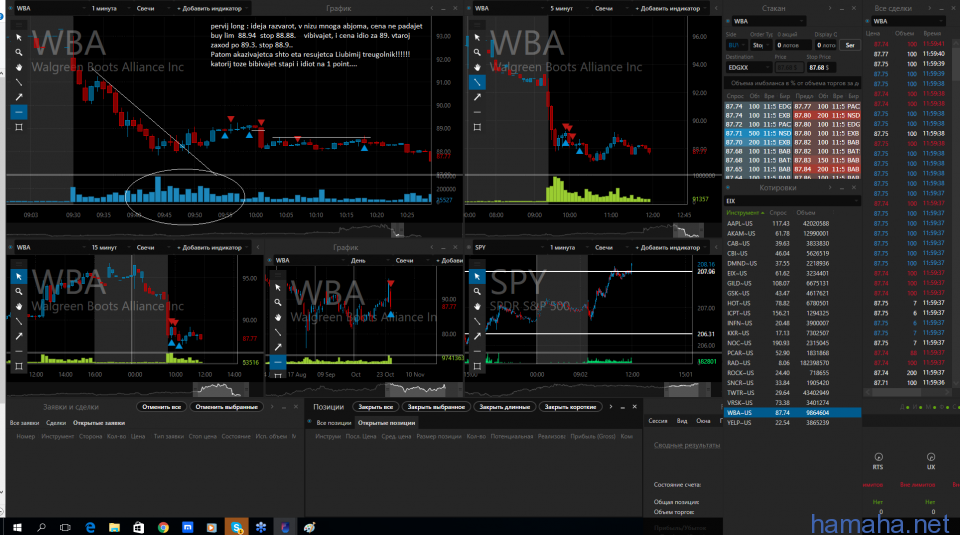The width and height of the screenshot is (960, 535).
Task: Select the rectangle tool in WBA 1-minute chart
Action: tap(19, 127)
